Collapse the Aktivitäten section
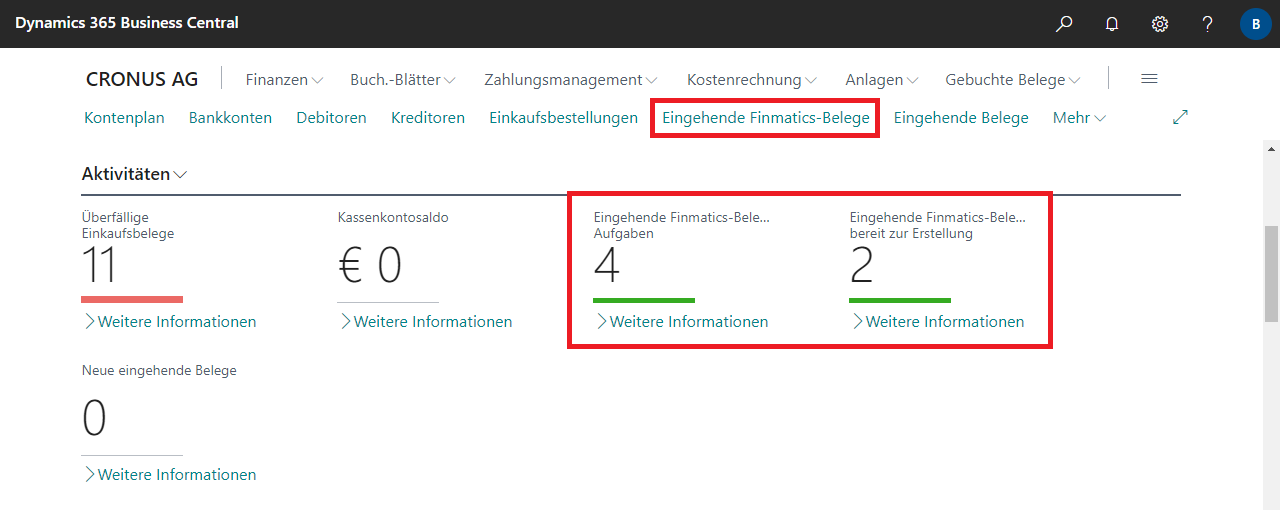 [134, 174]
